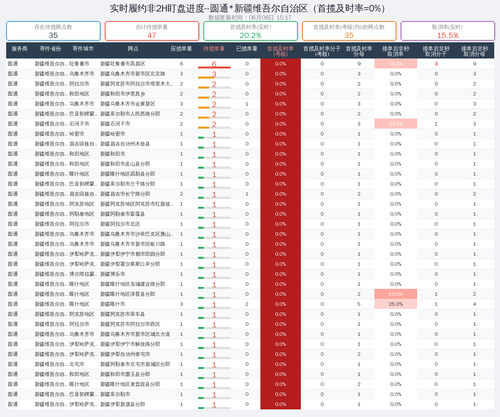Select the 新疆喀什地区疏勒县分部 site cell
The height and width of the screenshot is (417, 500).
tap(128, 174)
